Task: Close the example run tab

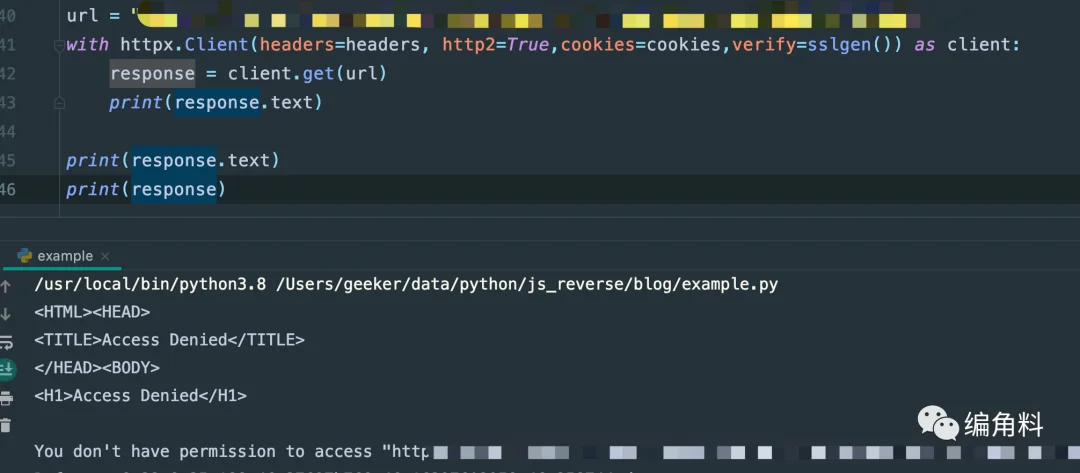Action: click(105, 256)
